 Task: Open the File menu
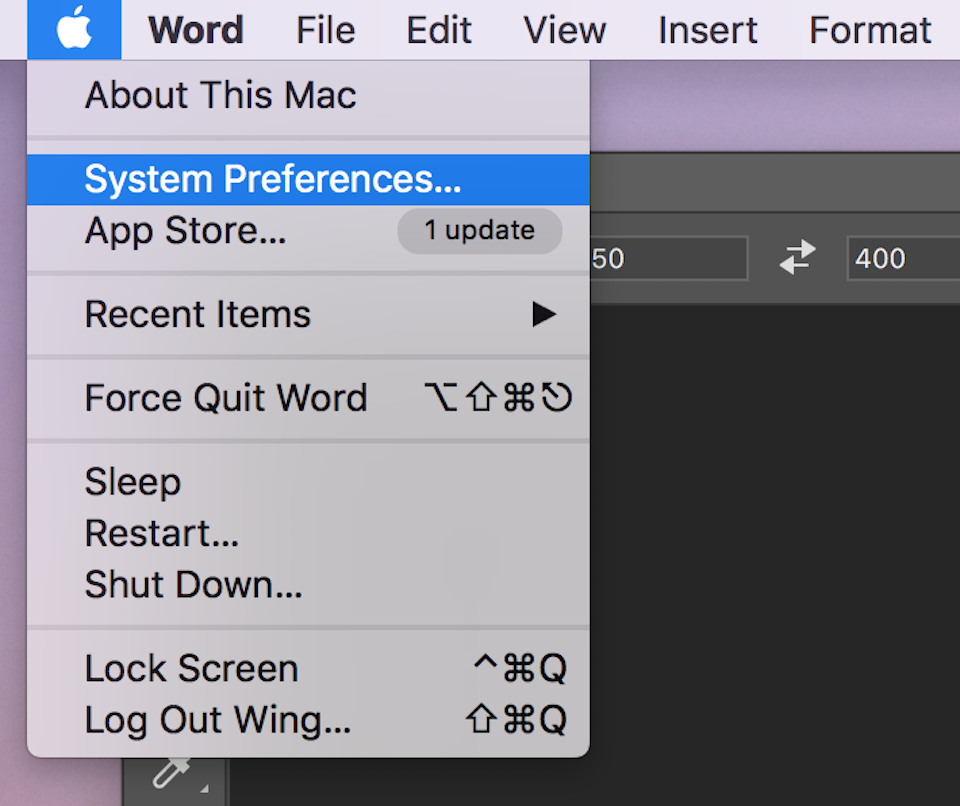(x=324, y=29)
